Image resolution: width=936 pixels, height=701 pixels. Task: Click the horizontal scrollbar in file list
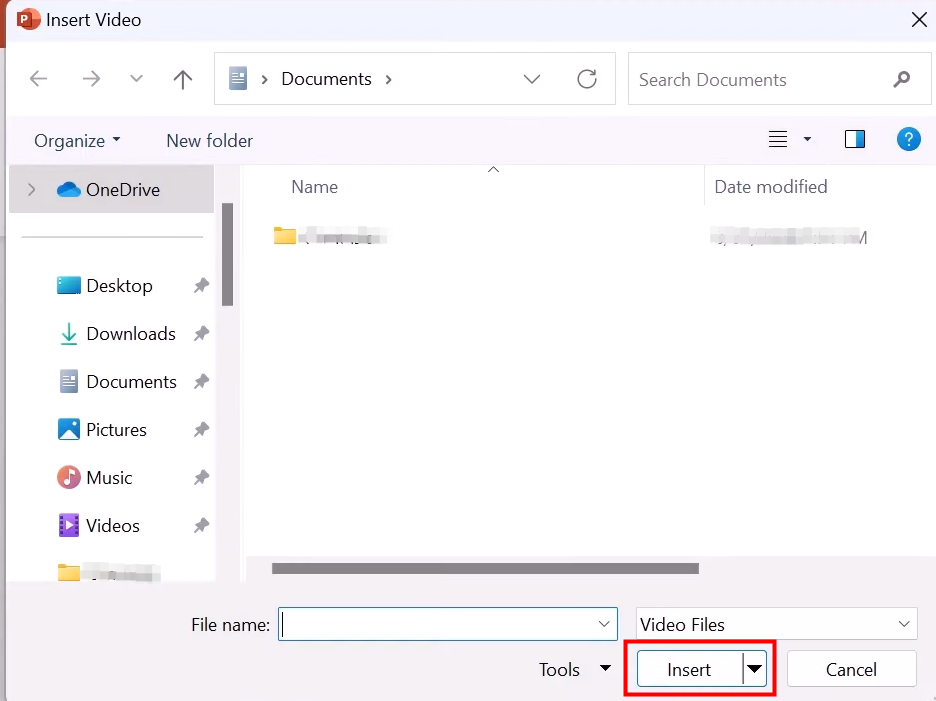485,569
